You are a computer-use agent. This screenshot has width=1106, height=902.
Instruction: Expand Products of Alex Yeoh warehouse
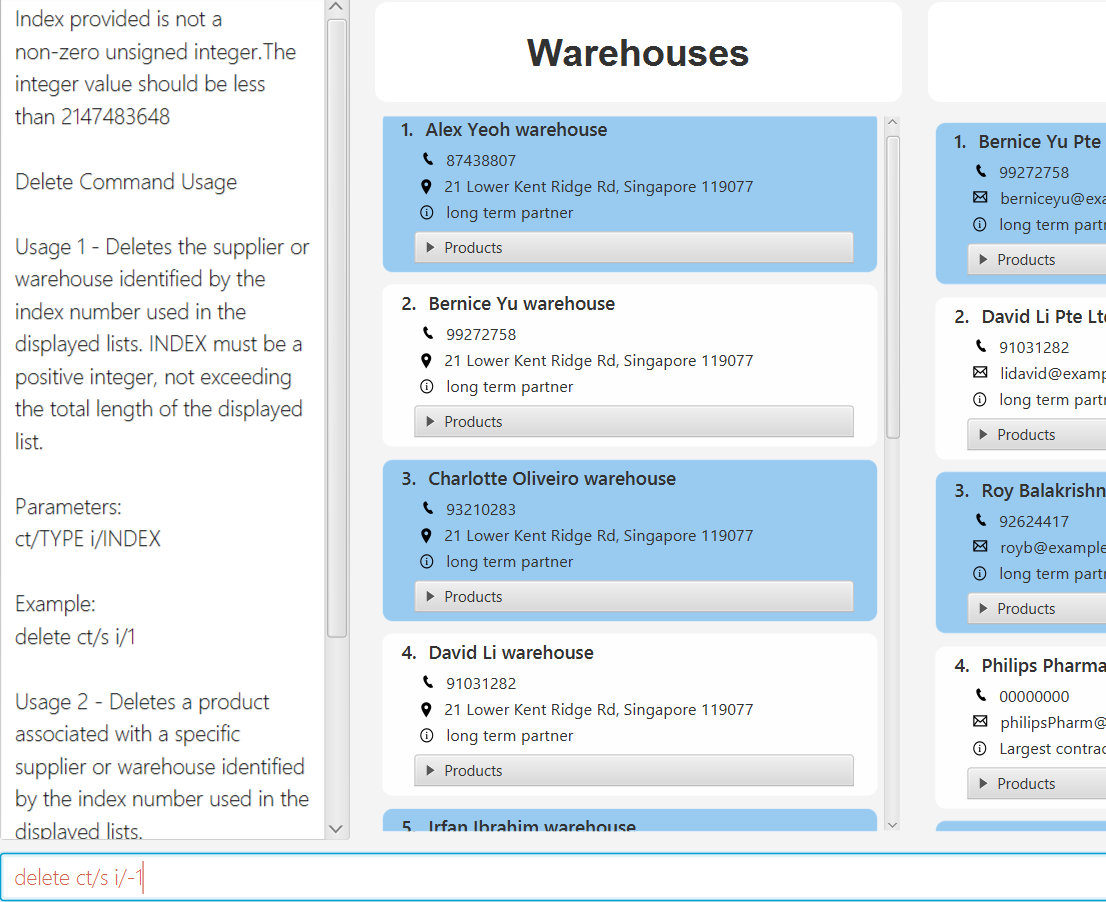[633, 248]
